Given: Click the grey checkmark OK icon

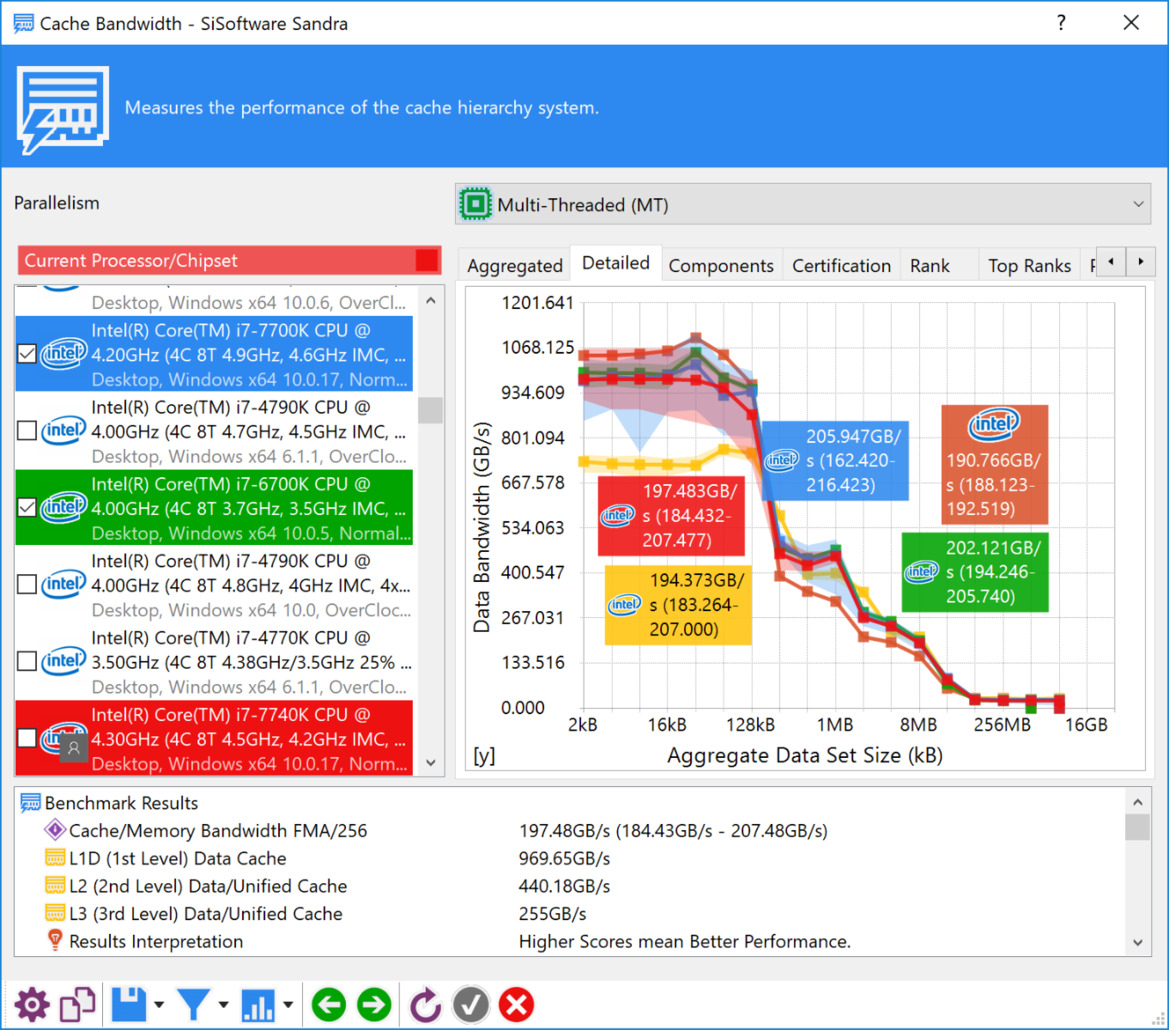Looking at the screenshot, I should tap(470, 1005).
